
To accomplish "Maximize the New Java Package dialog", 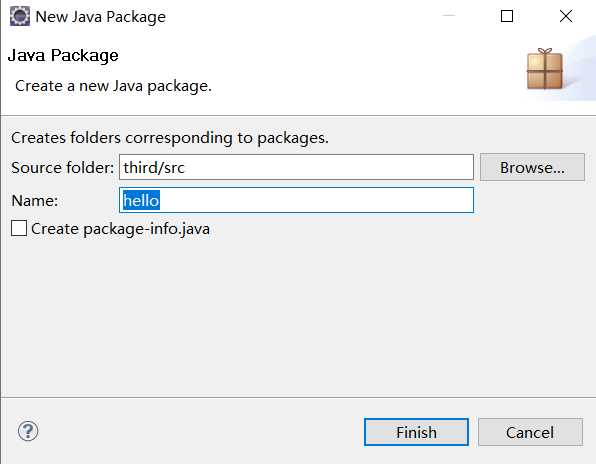I will [x=507, y=16].
